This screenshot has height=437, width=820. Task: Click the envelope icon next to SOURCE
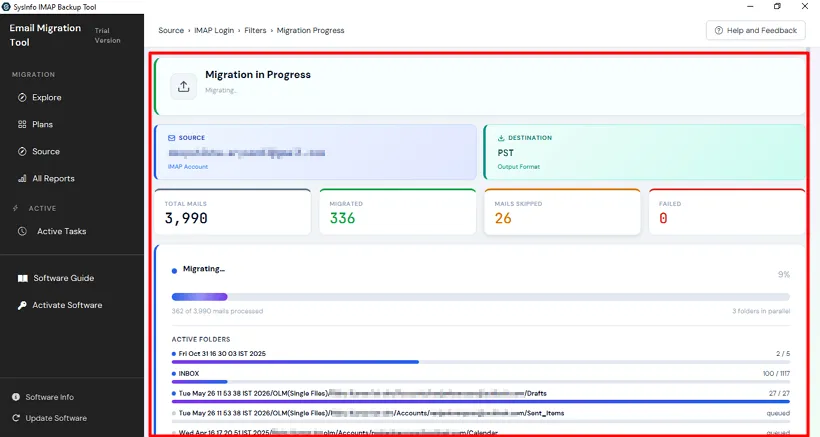pos(172,138)
